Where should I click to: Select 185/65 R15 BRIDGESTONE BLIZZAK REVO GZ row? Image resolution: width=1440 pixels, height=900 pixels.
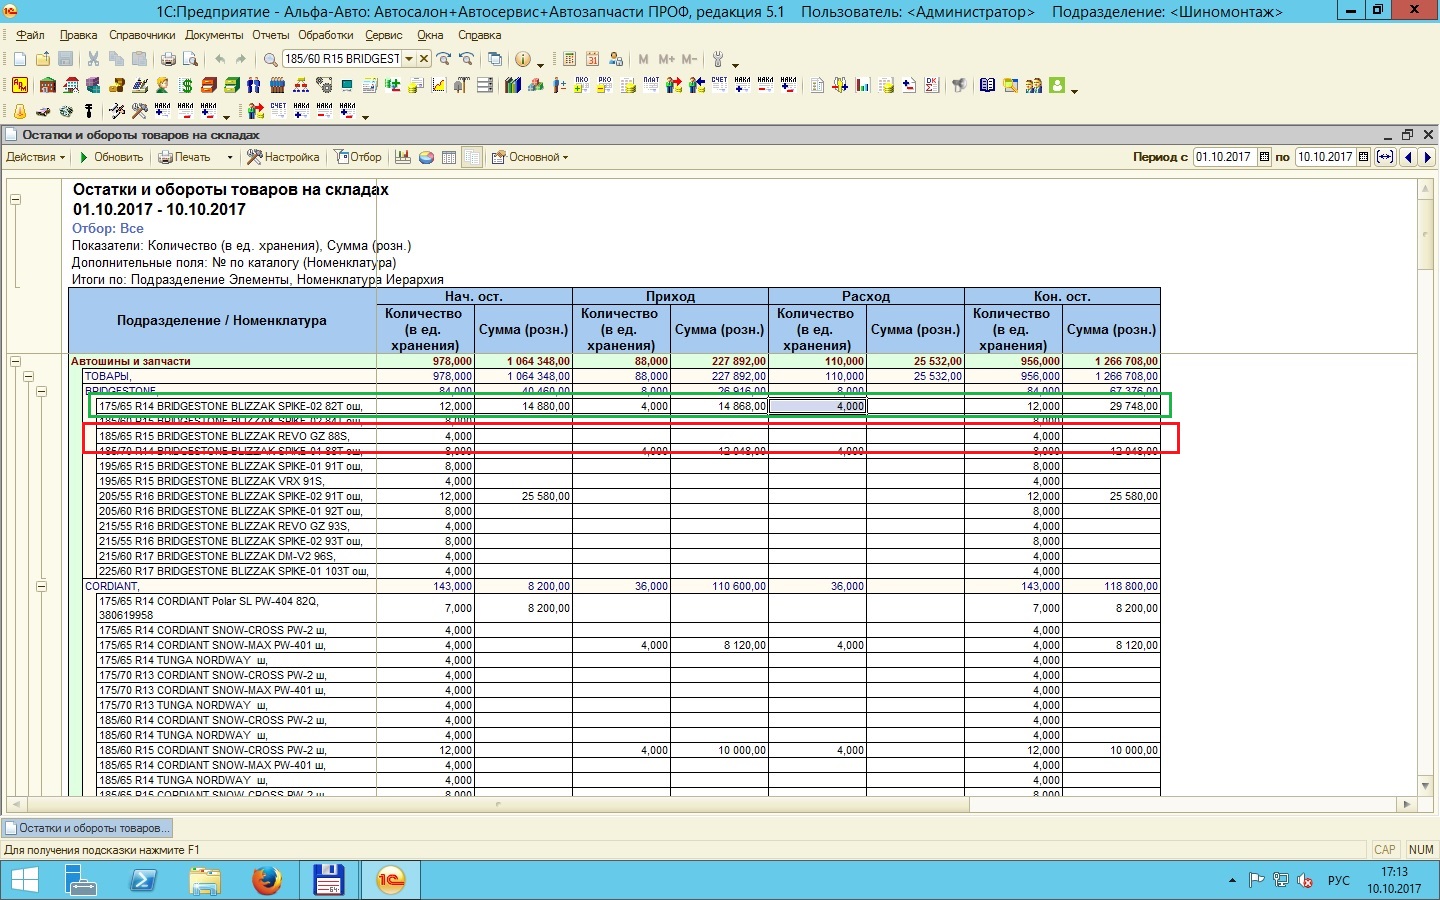click(x=628, y=436)
